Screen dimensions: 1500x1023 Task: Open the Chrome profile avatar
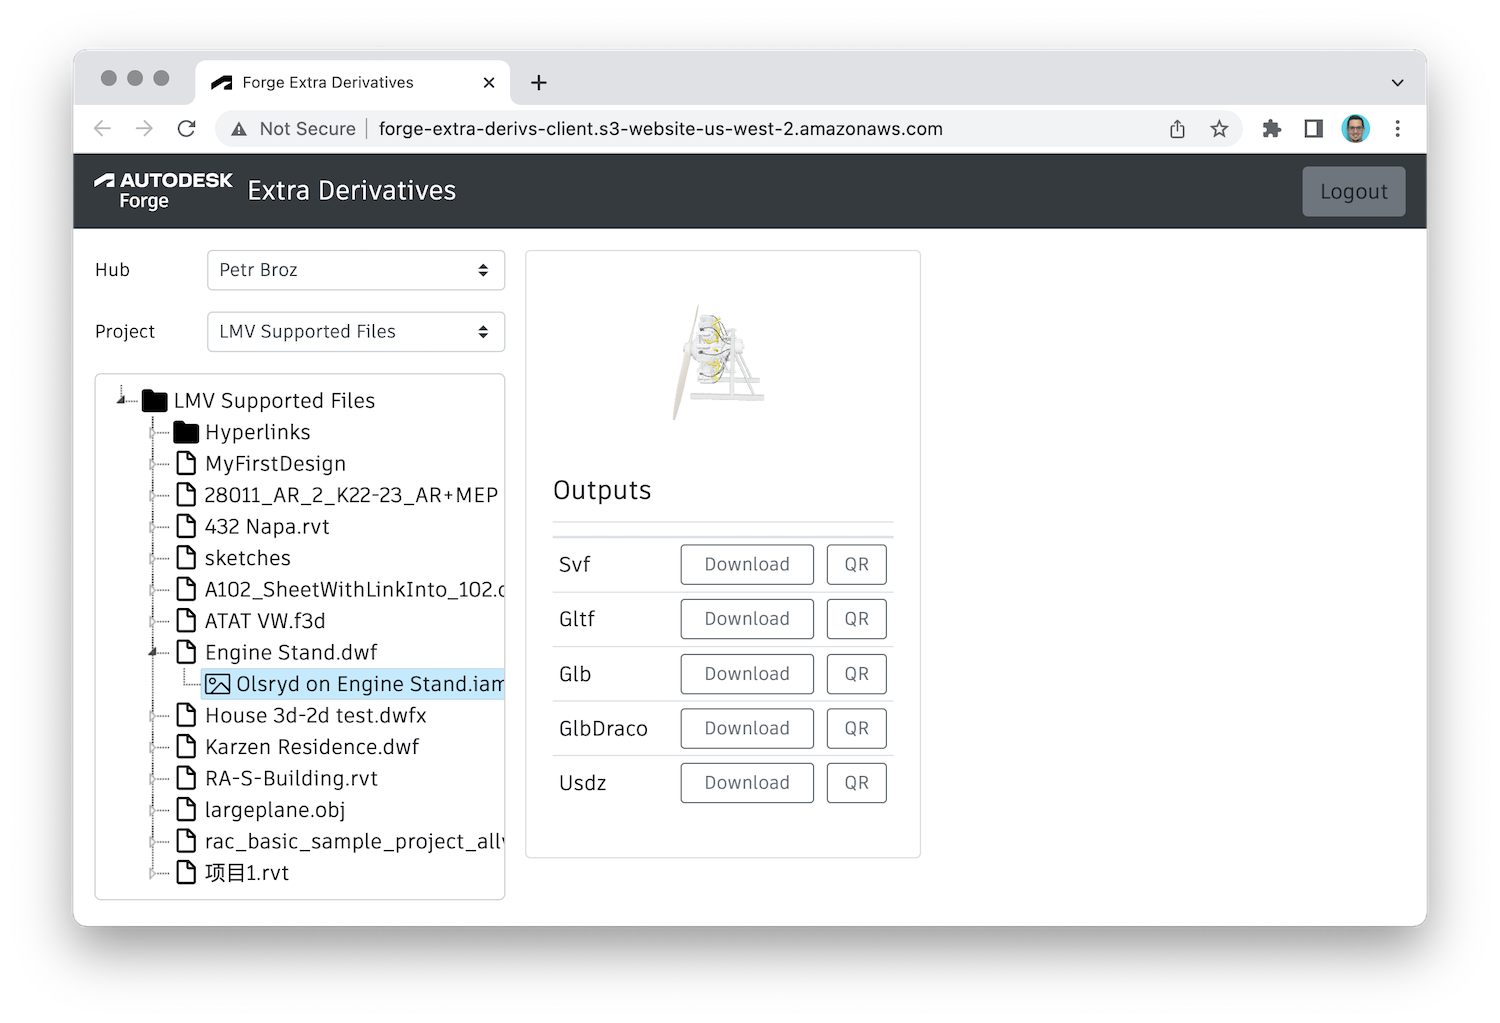click(1356, 129)
